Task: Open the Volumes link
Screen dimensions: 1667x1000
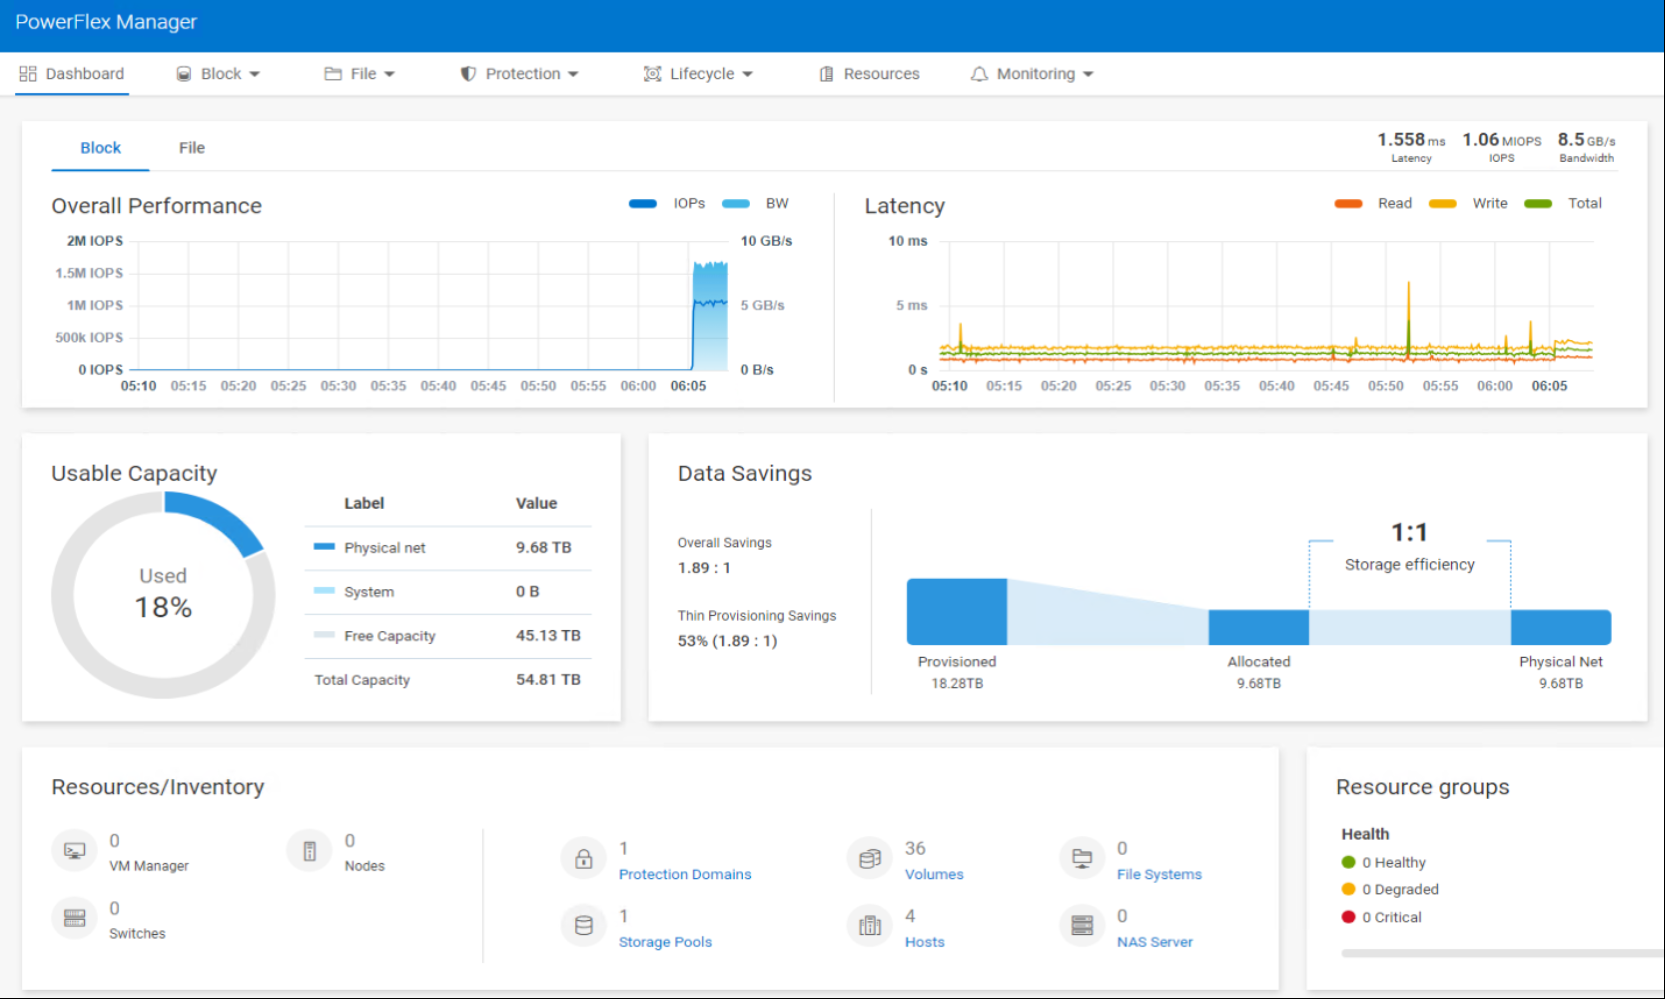Action: tap(934, 875)
